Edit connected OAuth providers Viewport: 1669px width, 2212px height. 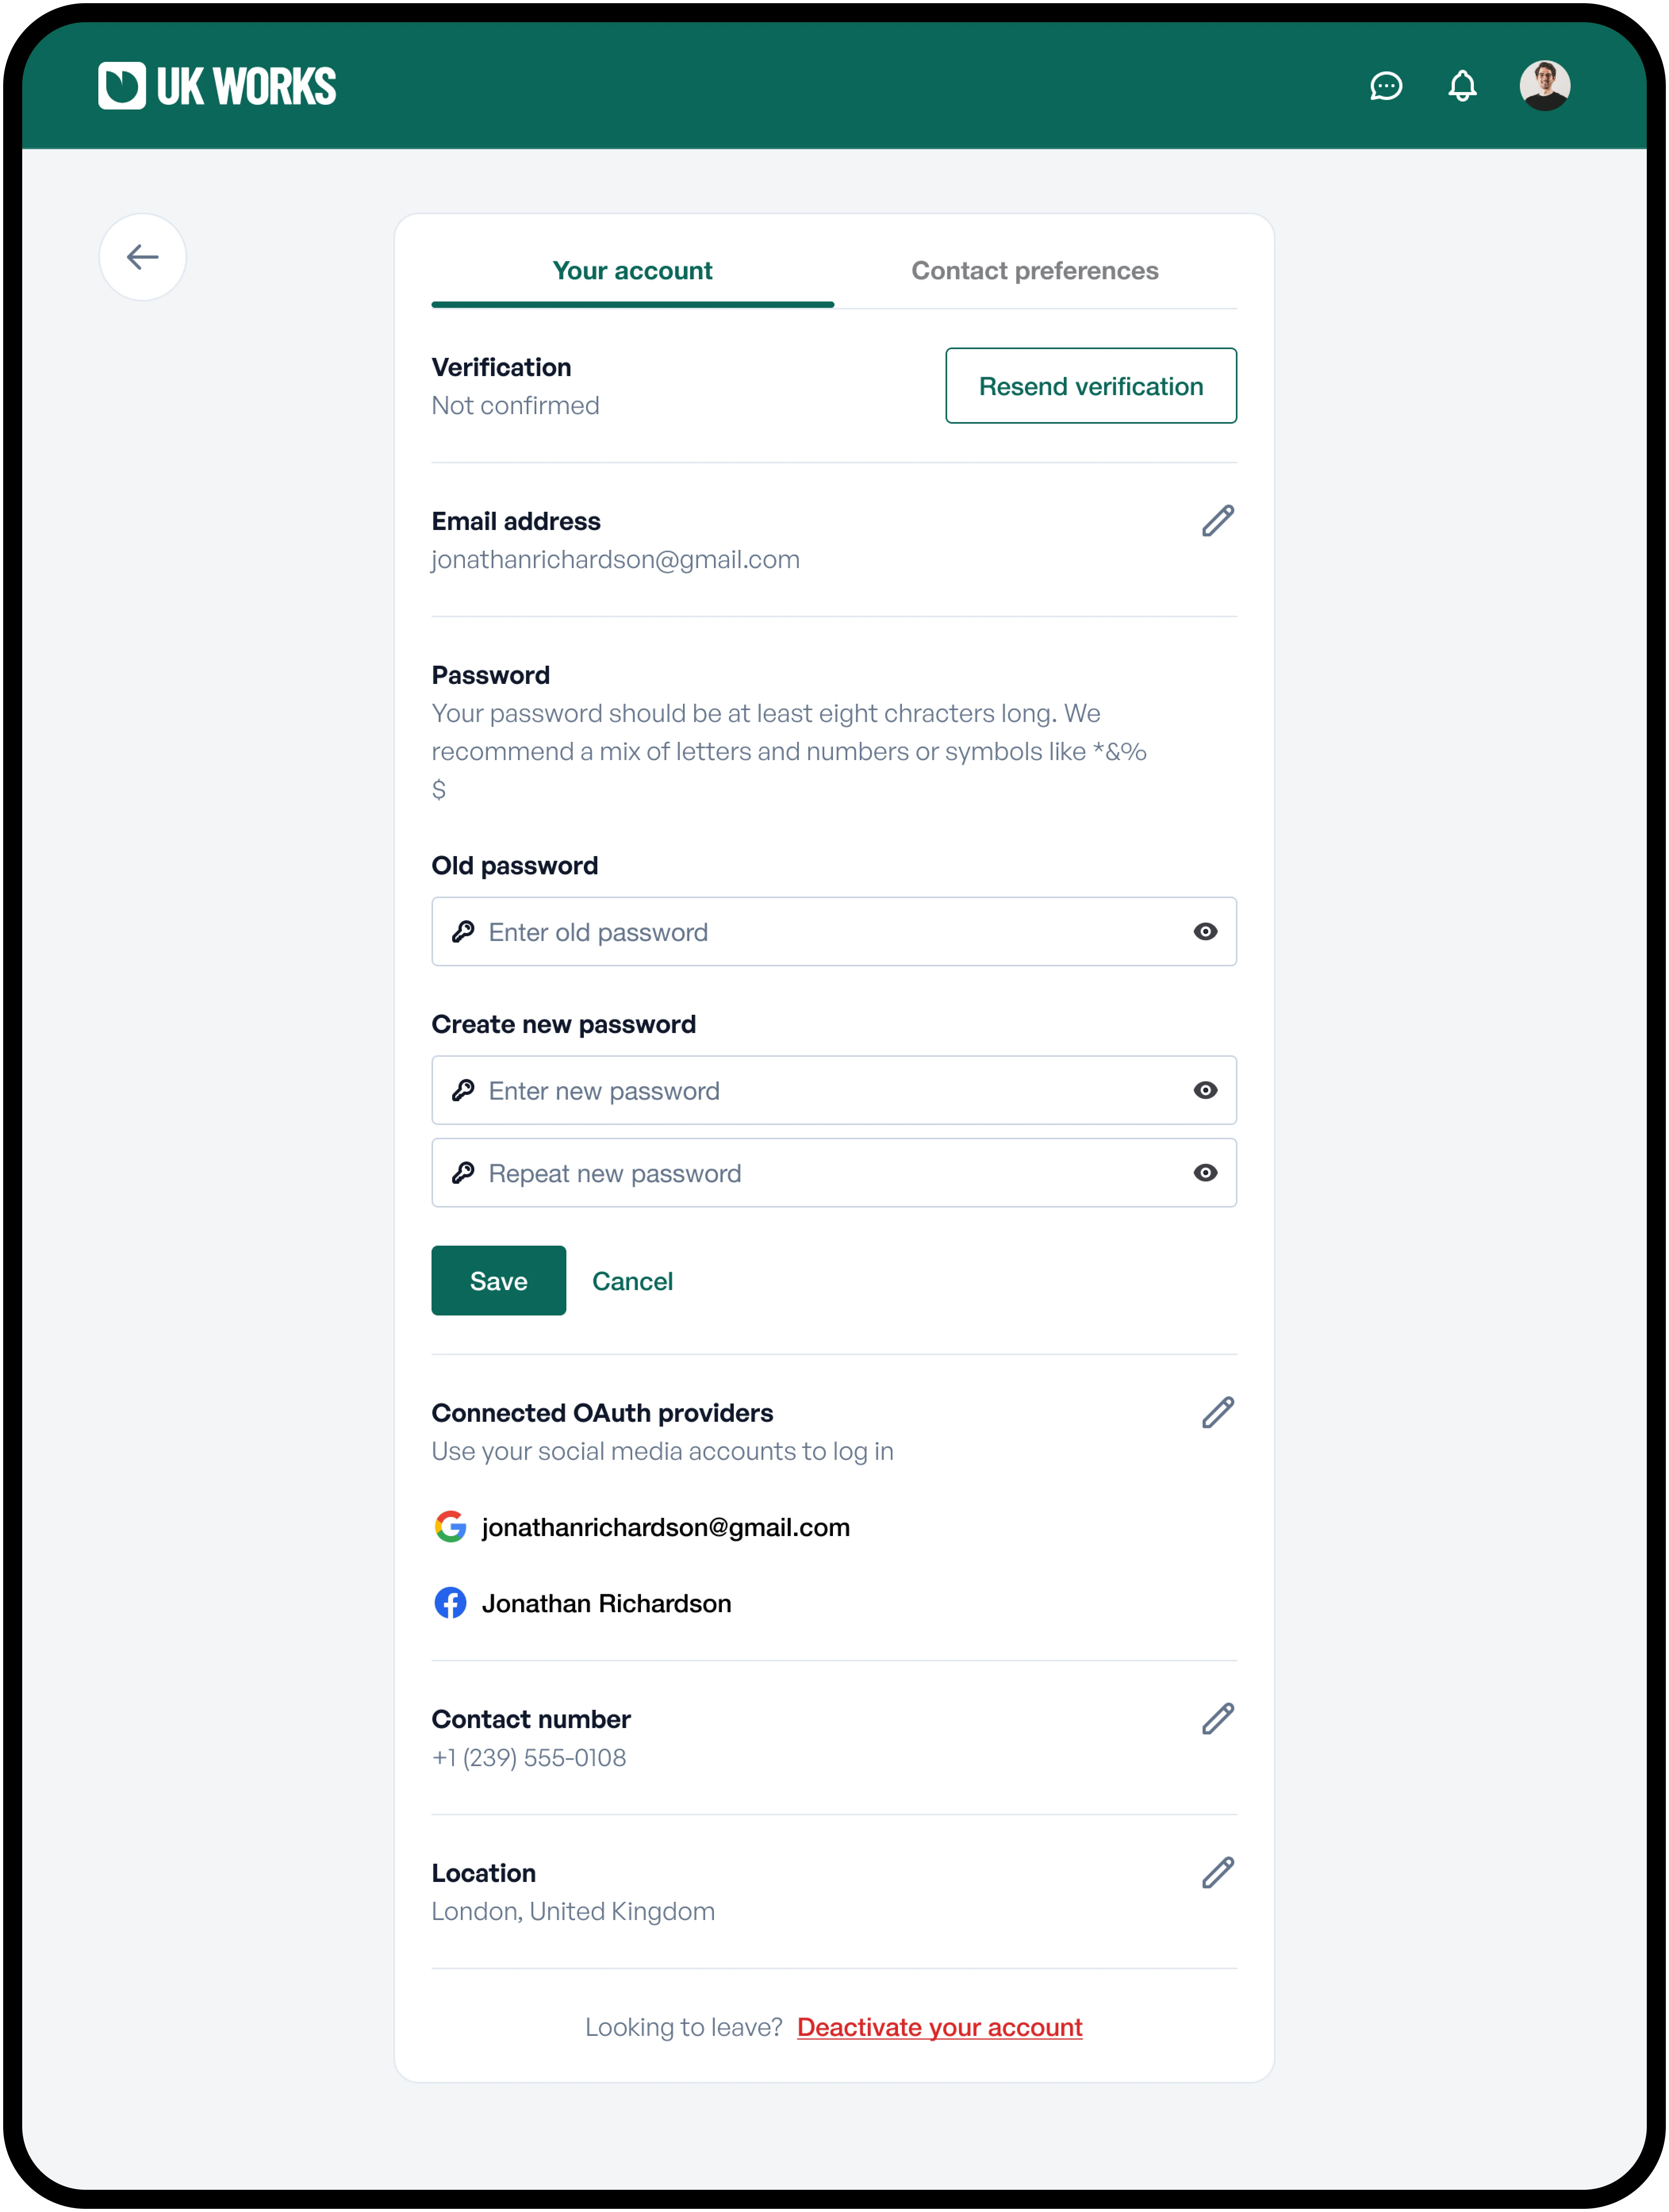[1217, 1413]
